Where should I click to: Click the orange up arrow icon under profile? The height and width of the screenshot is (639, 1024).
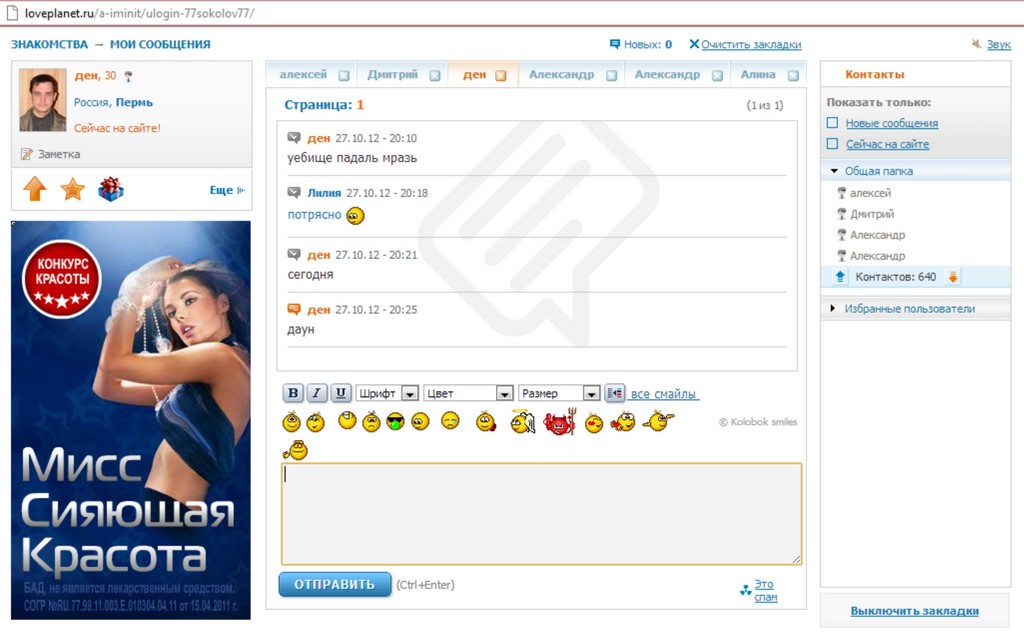(x=35, y=189)
